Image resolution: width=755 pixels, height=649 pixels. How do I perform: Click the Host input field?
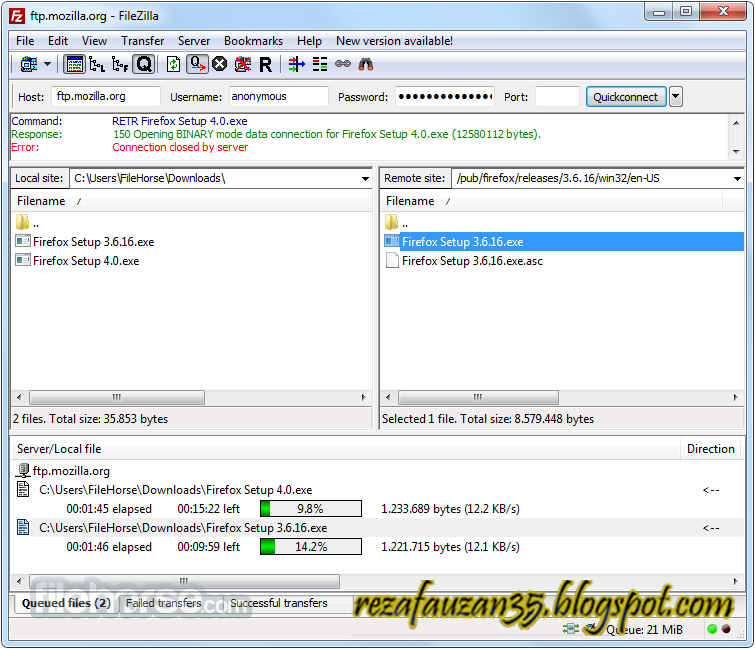106,96
